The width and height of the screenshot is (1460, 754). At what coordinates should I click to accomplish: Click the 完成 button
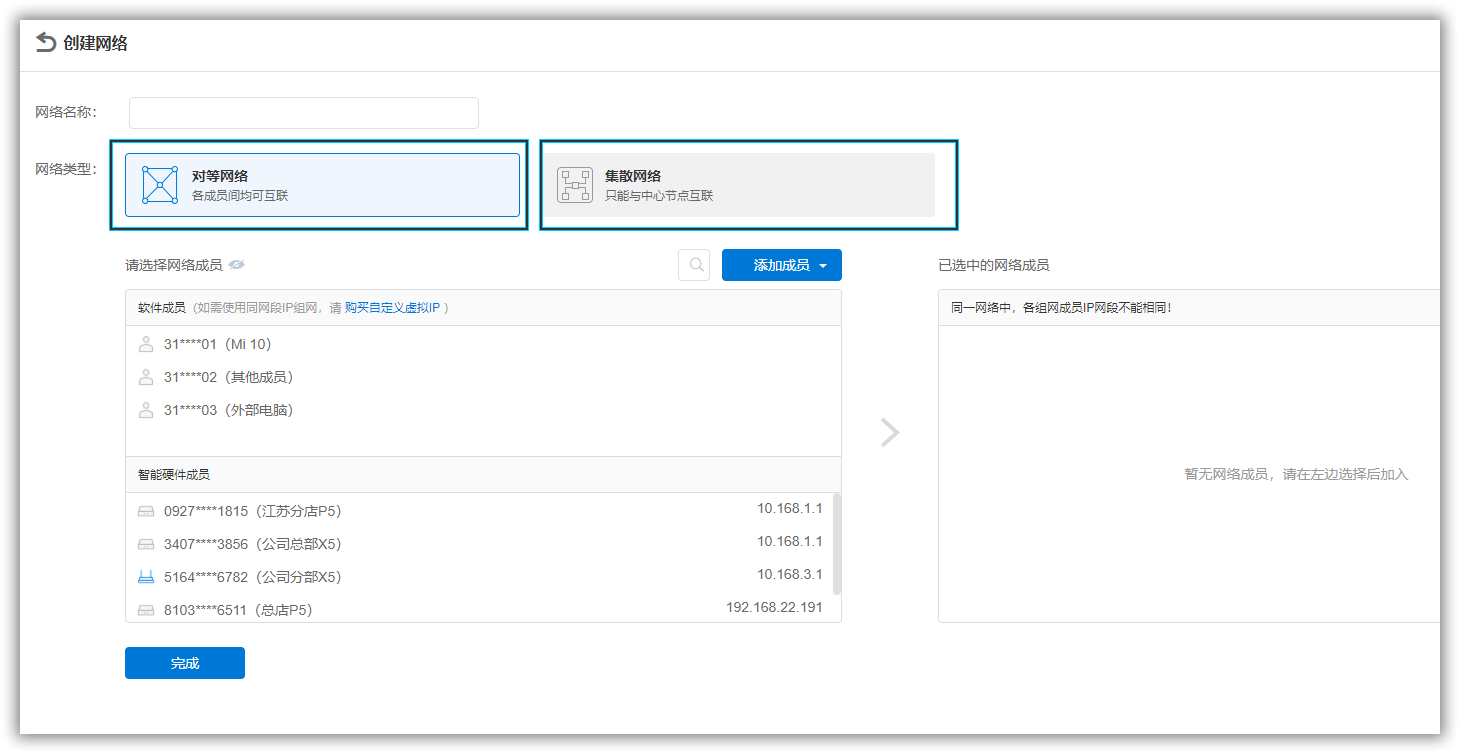tap(184, 662)
